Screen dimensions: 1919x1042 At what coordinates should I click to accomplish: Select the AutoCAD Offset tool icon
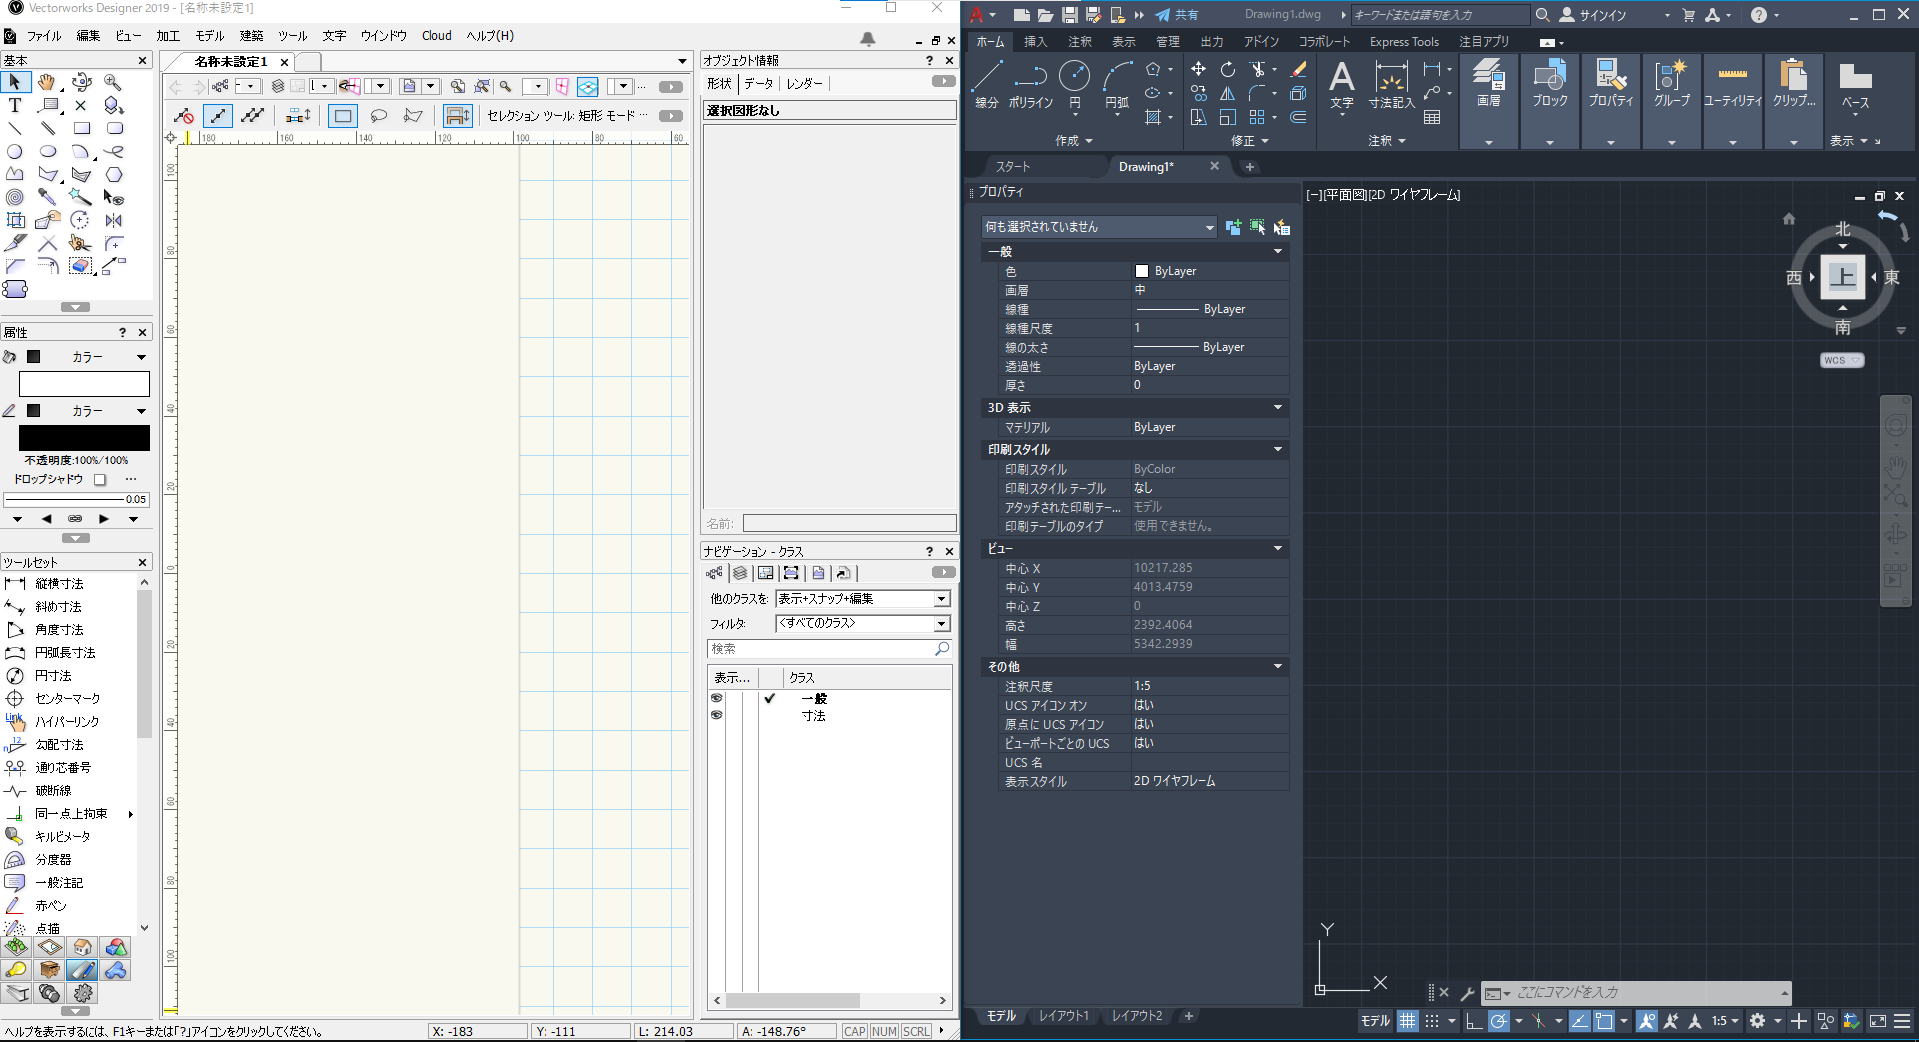[1298, 117]
